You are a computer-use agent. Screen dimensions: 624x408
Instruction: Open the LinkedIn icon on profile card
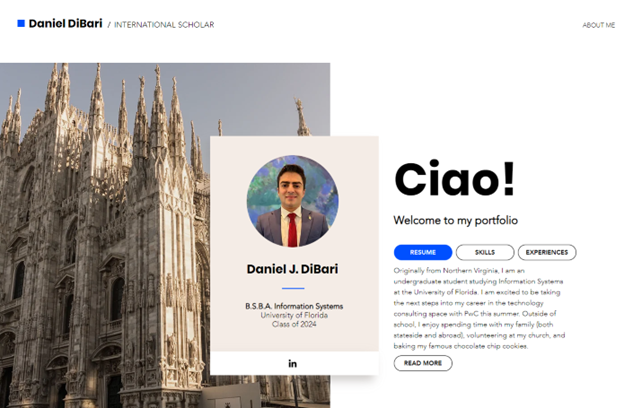(x=292, y=363)
